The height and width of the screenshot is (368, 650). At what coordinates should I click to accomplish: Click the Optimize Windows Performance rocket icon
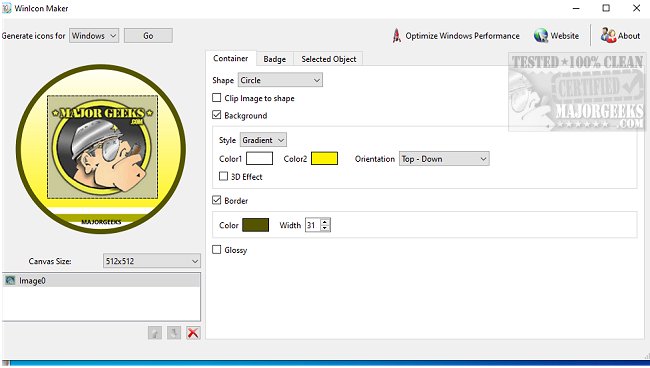tap(397, 36)
